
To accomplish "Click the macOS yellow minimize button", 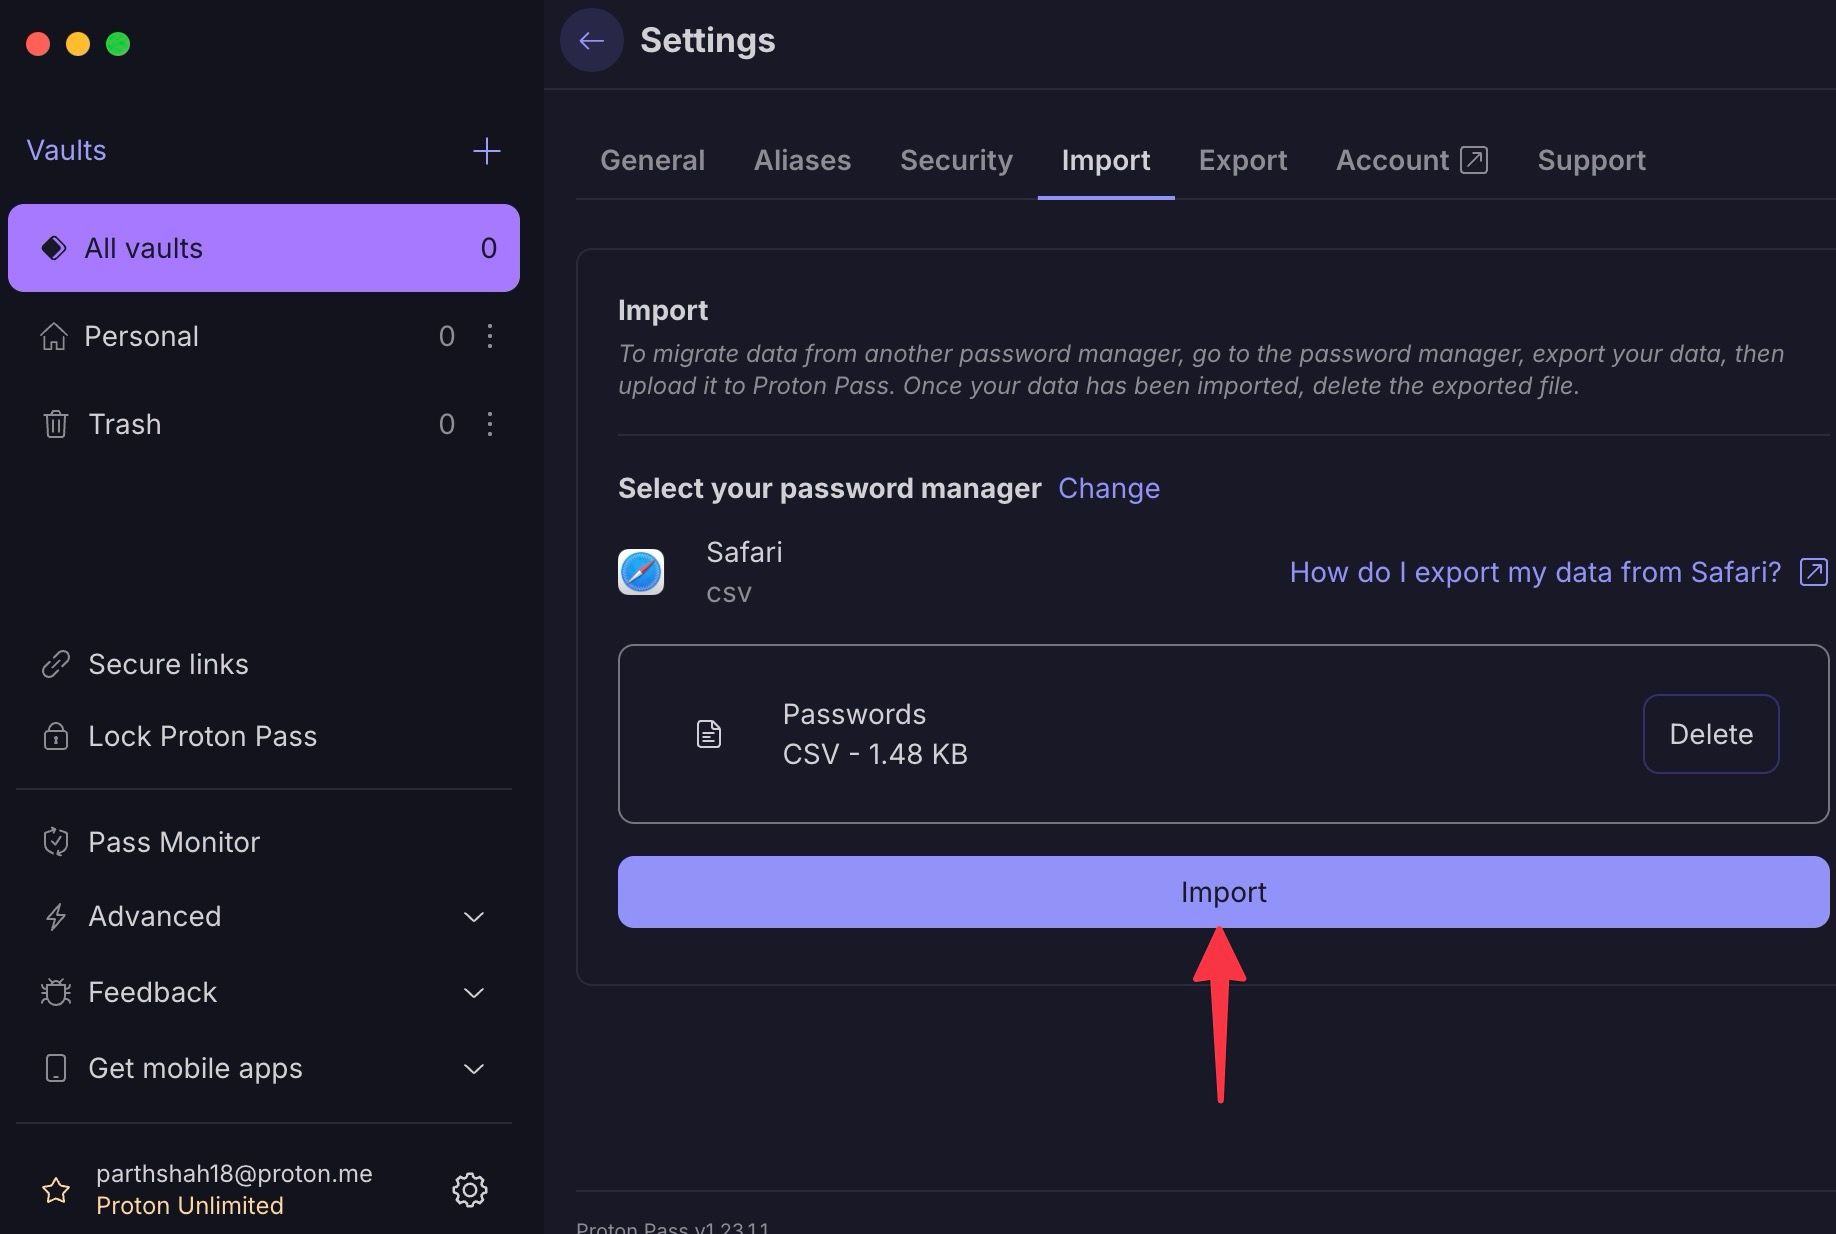I will [x=78, y=44].
